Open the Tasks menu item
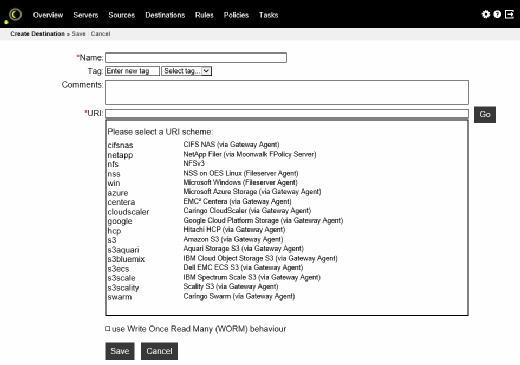520x365 pixels. click(x=268, y=15)
